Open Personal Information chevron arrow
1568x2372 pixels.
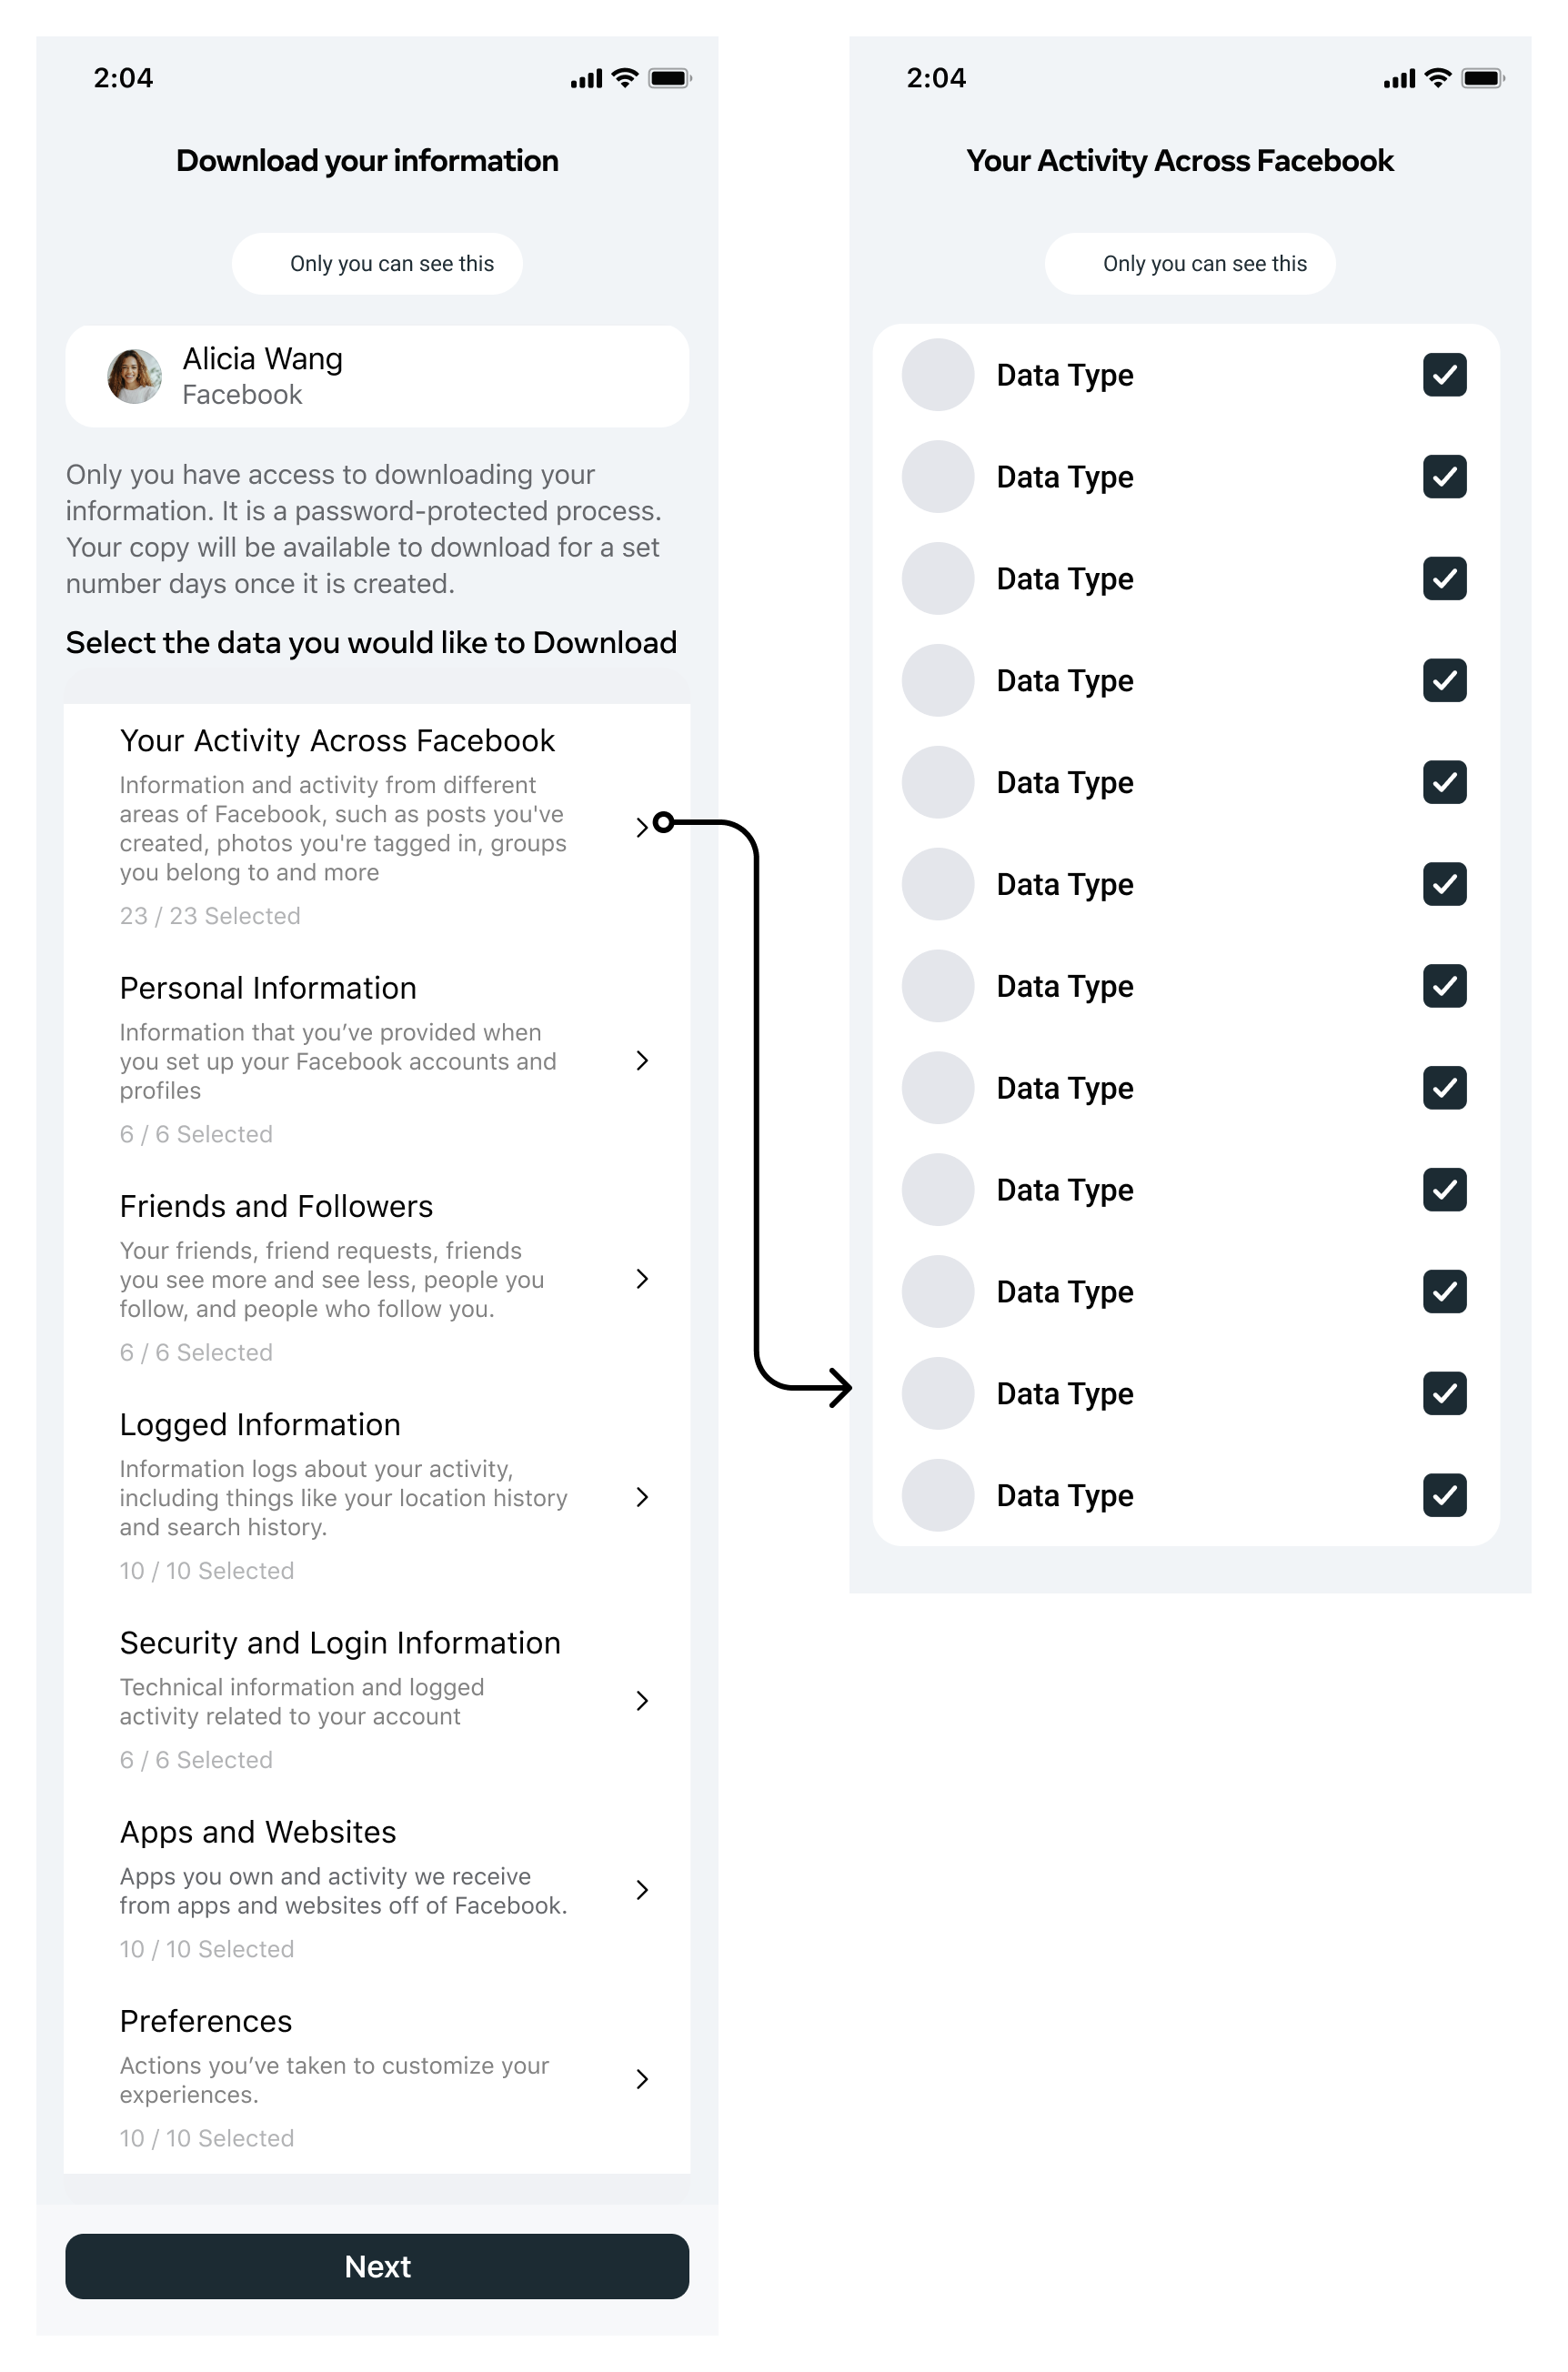tap(642, 1060)
